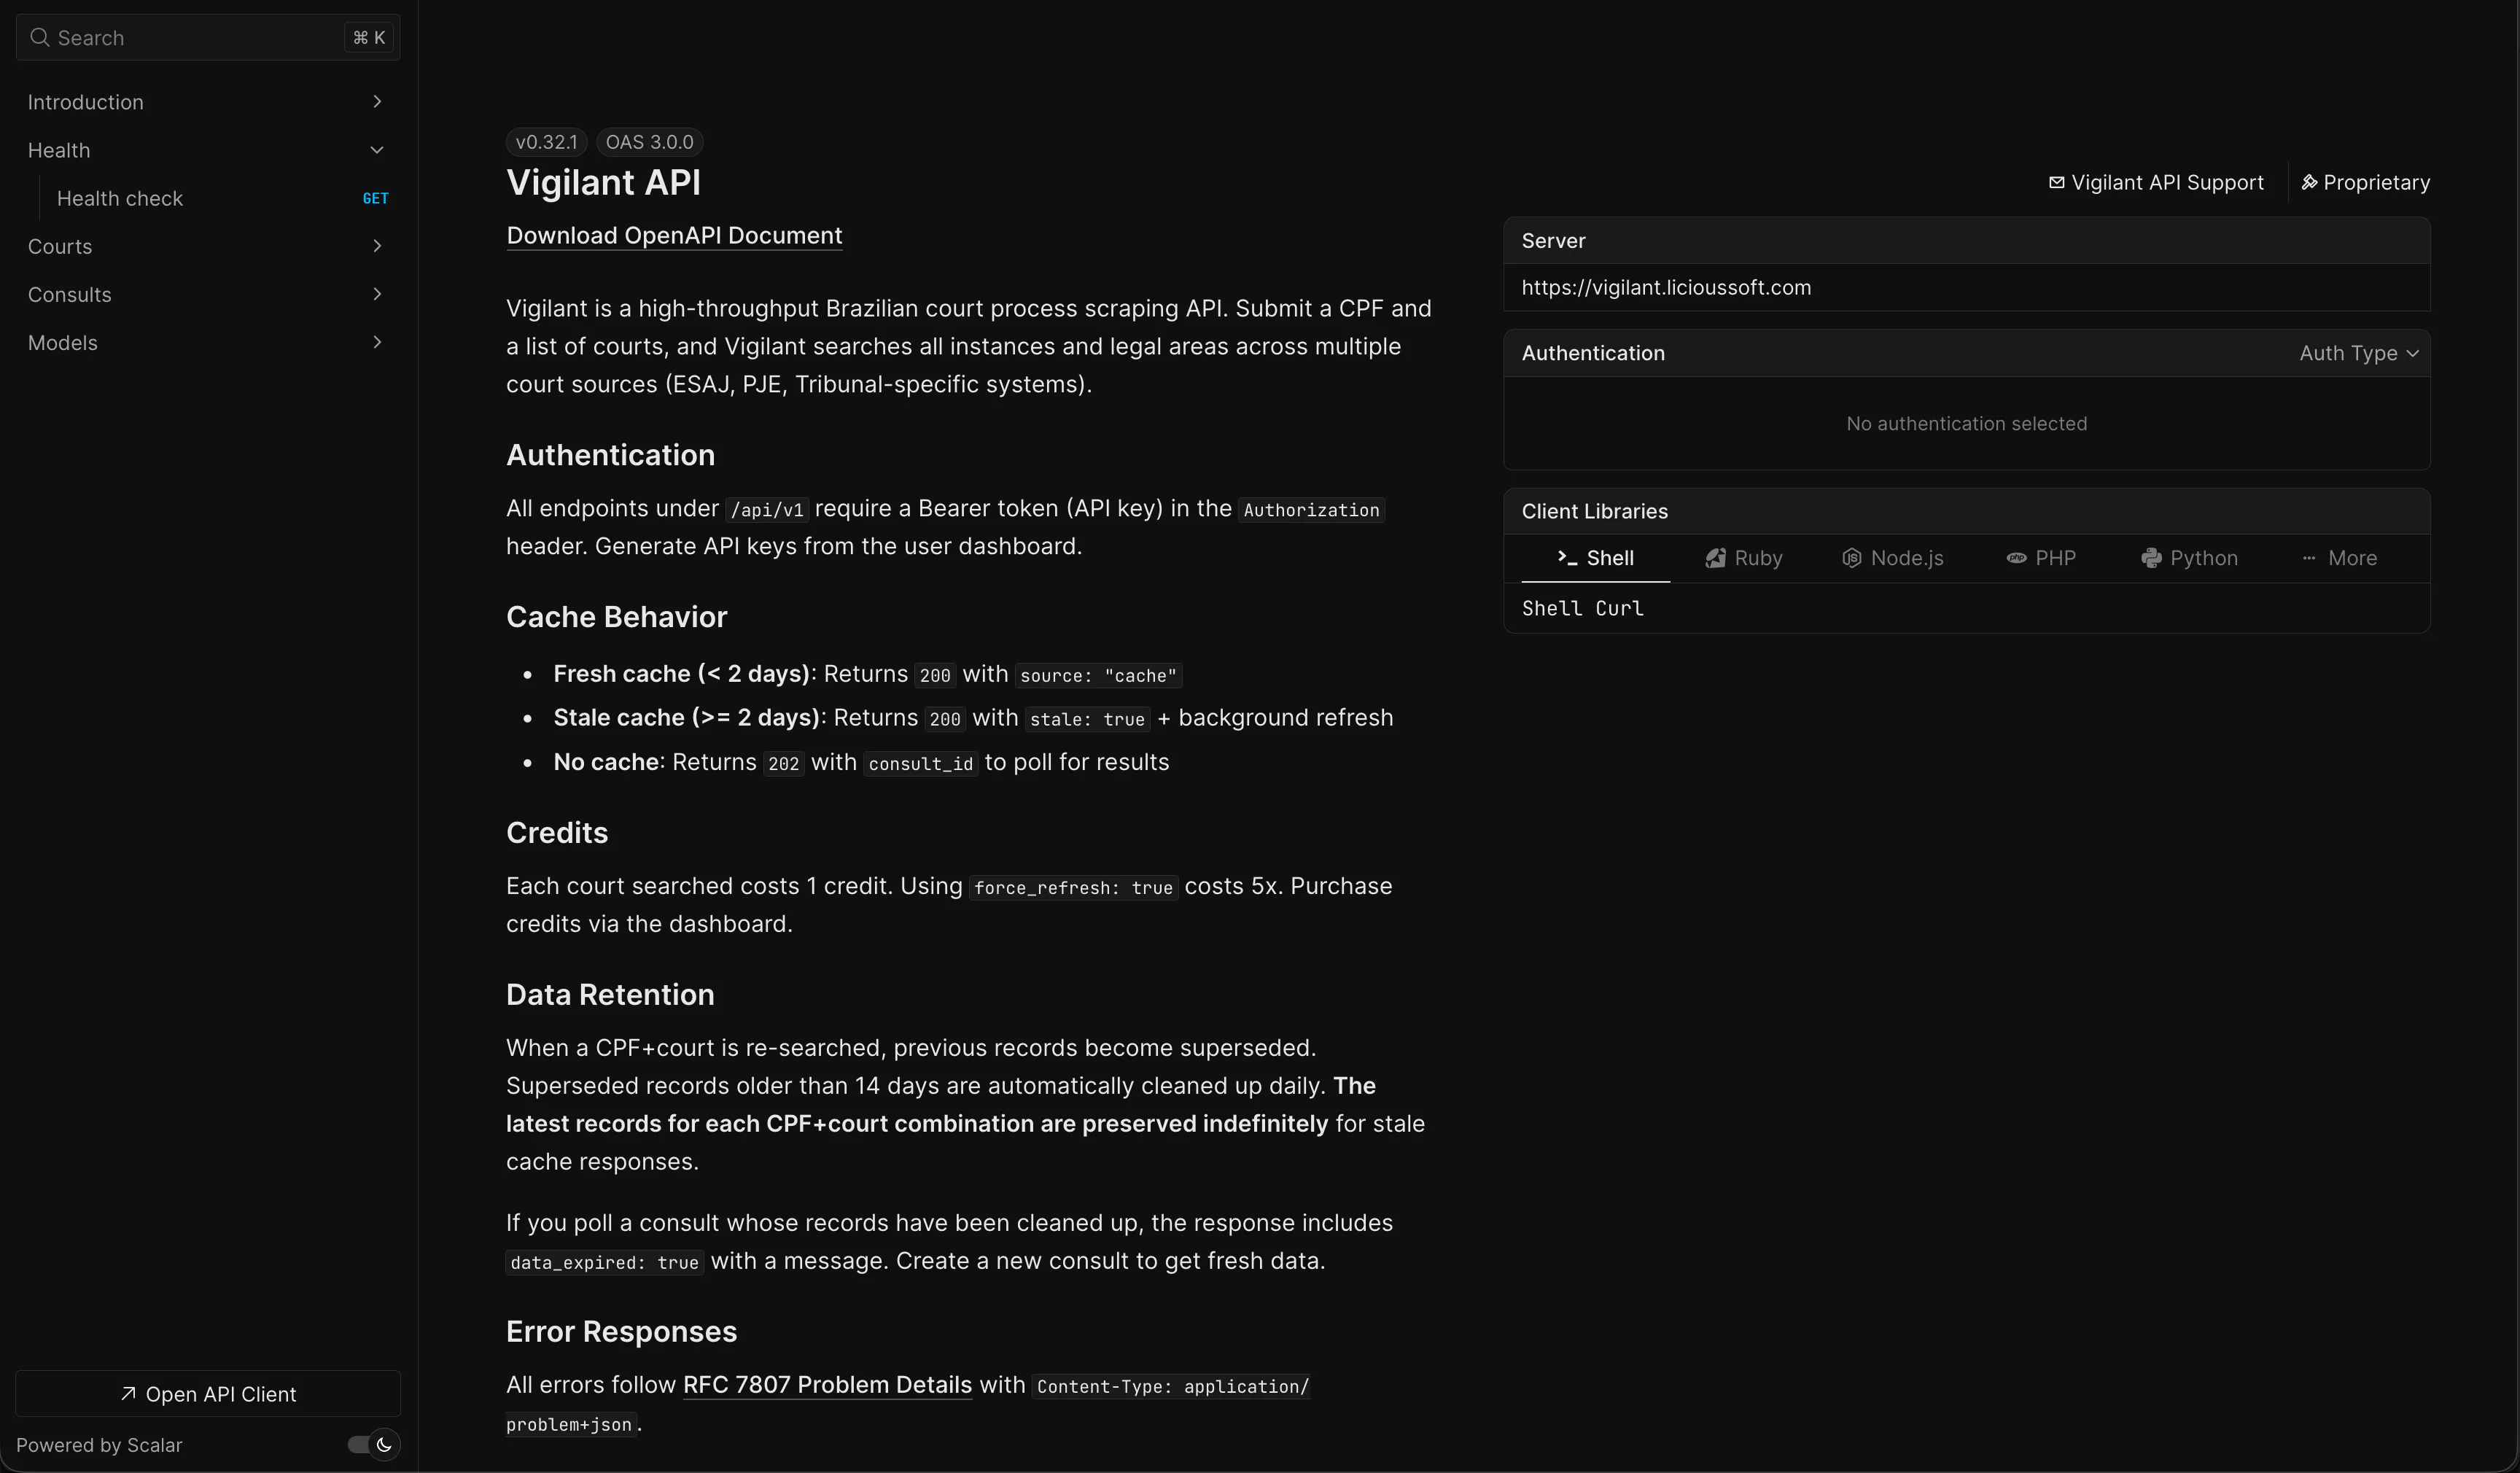Click the OAS 3.0.0 badge
The height and width of the screenshot is (1473, 2520).
click(x=650, y=142)
